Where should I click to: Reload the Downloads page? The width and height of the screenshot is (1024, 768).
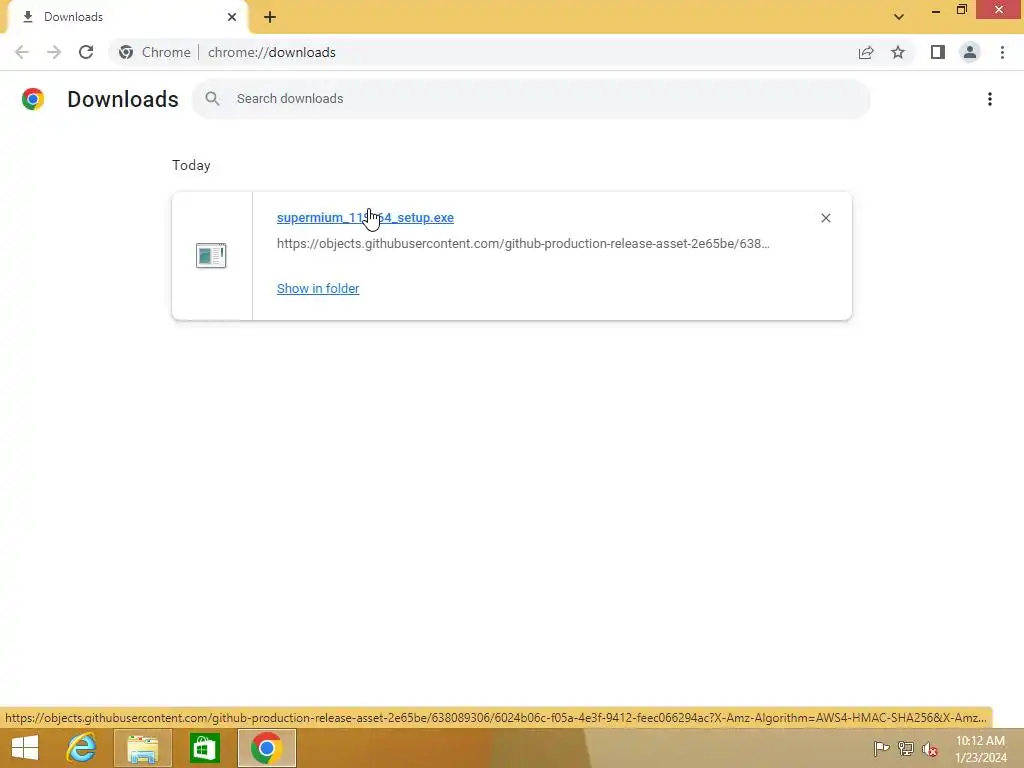tap(86, 52)
